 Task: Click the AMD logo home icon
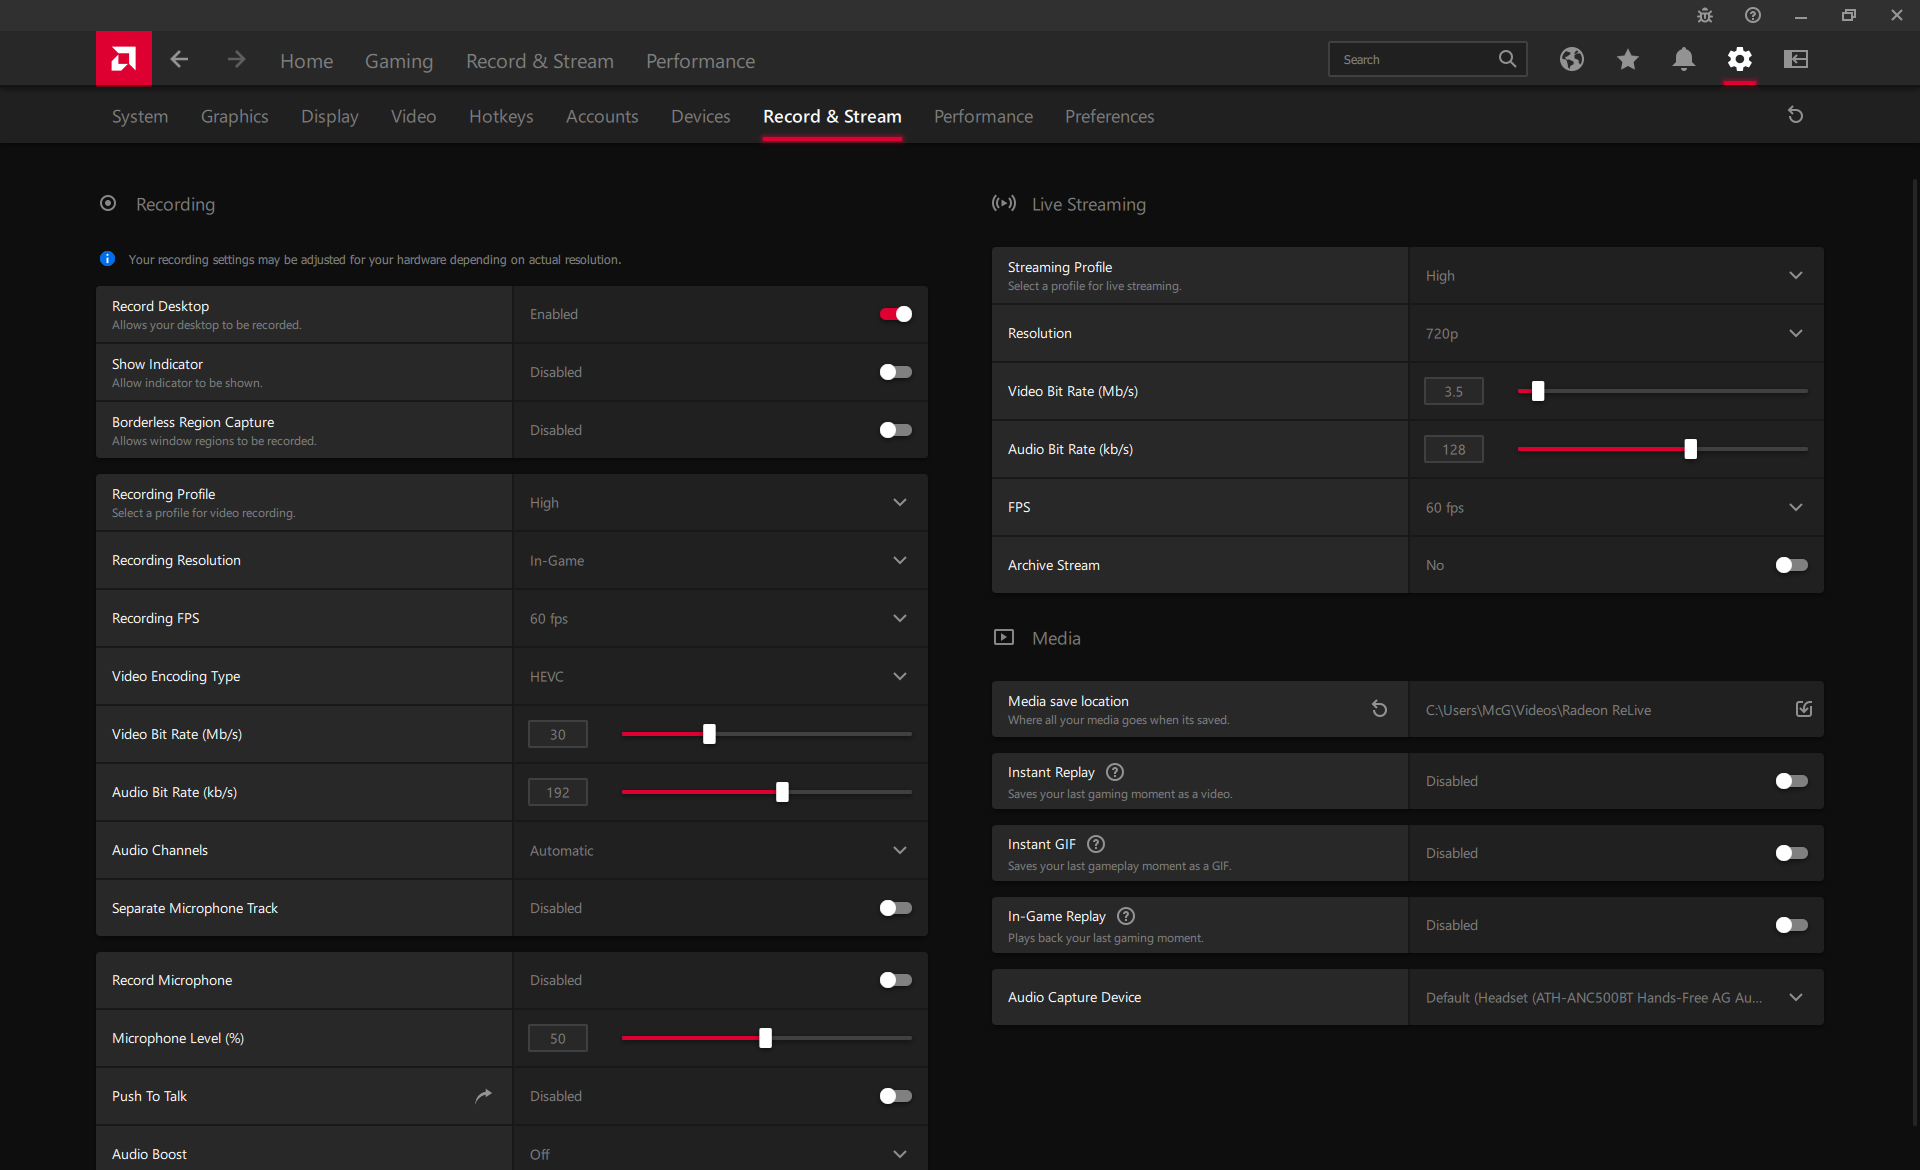coord(123,59)
